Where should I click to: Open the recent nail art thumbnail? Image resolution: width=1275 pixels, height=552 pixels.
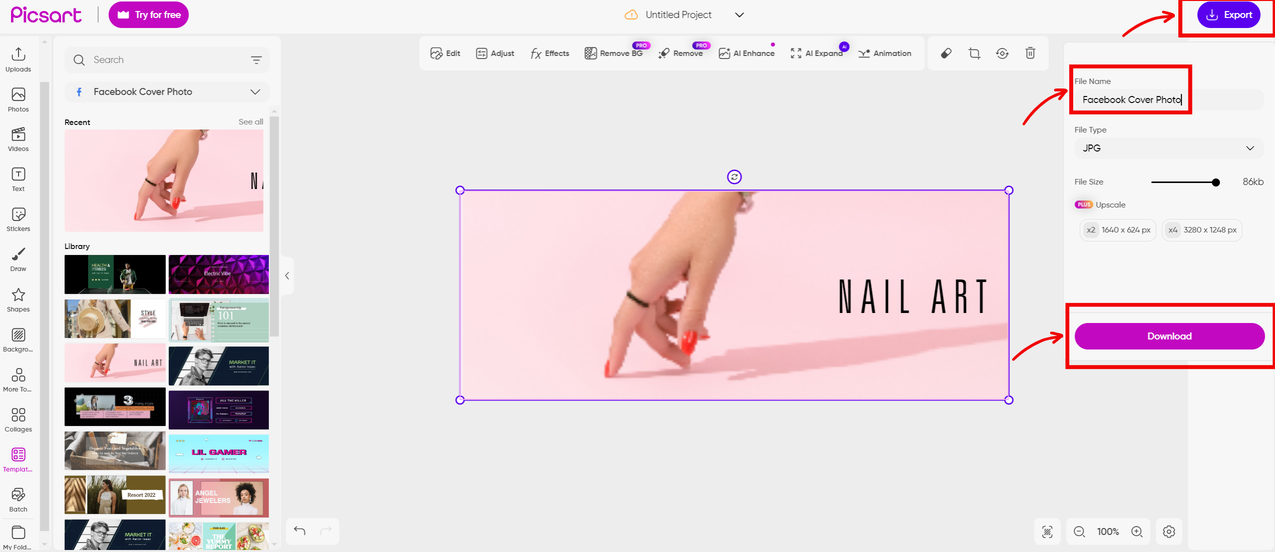coord(164,181)
